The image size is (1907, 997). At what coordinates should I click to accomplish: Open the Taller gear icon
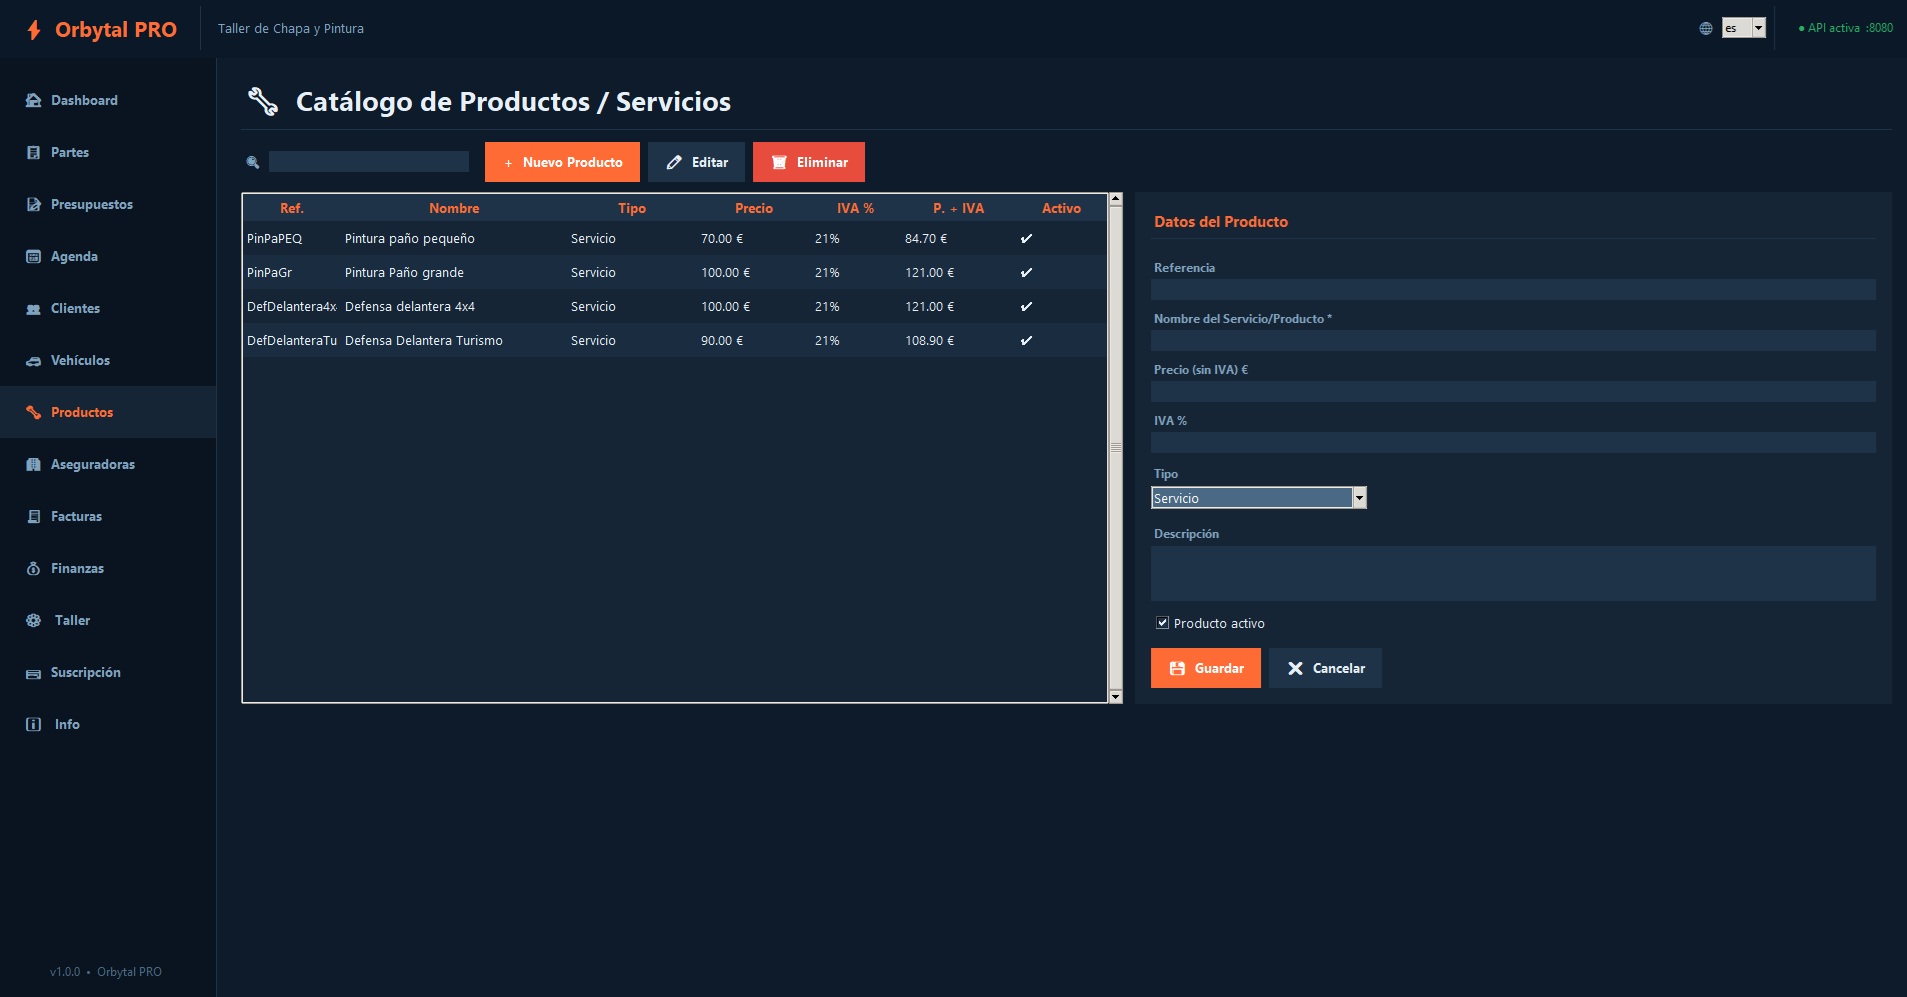pyautogui.click(x=33, y=620)
